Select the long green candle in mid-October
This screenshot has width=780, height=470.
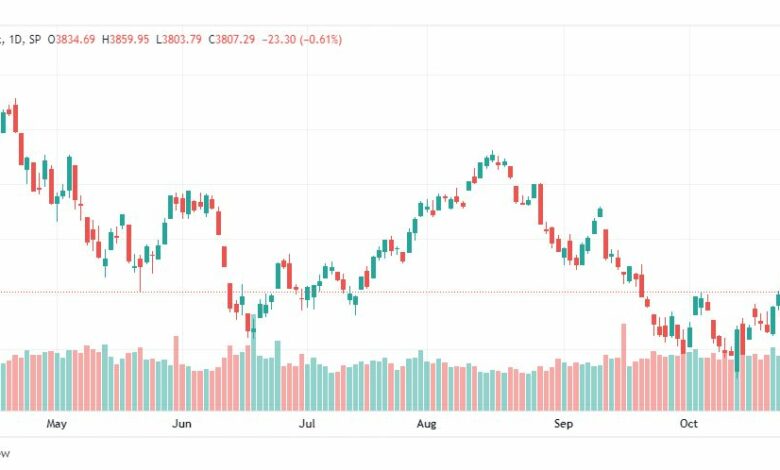click(737, 351)
